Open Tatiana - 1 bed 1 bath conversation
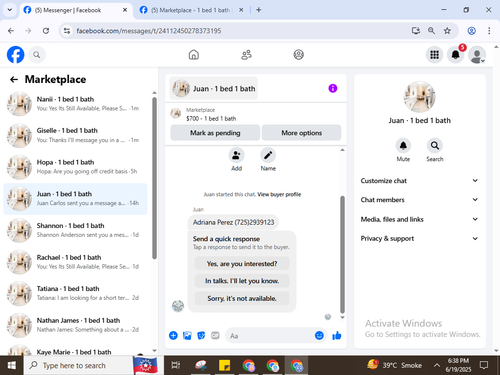Screen dimensions: 500x375 tap(75, 293)
